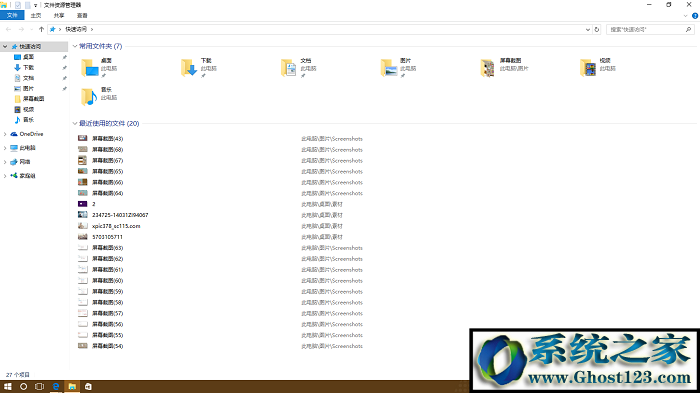This screenshot has width=700, height=393.
Task: Click the New folder icon in the title bar
Action: [27, 5]
